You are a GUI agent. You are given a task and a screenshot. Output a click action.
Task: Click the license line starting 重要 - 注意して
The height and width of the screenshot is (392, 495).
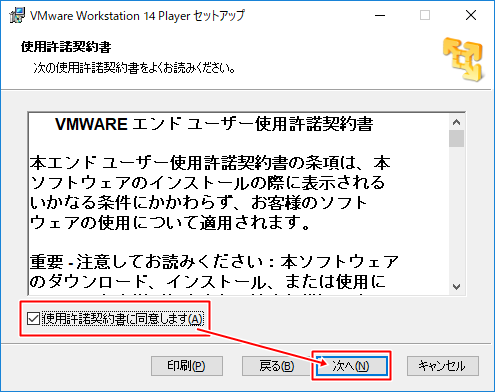214,262
